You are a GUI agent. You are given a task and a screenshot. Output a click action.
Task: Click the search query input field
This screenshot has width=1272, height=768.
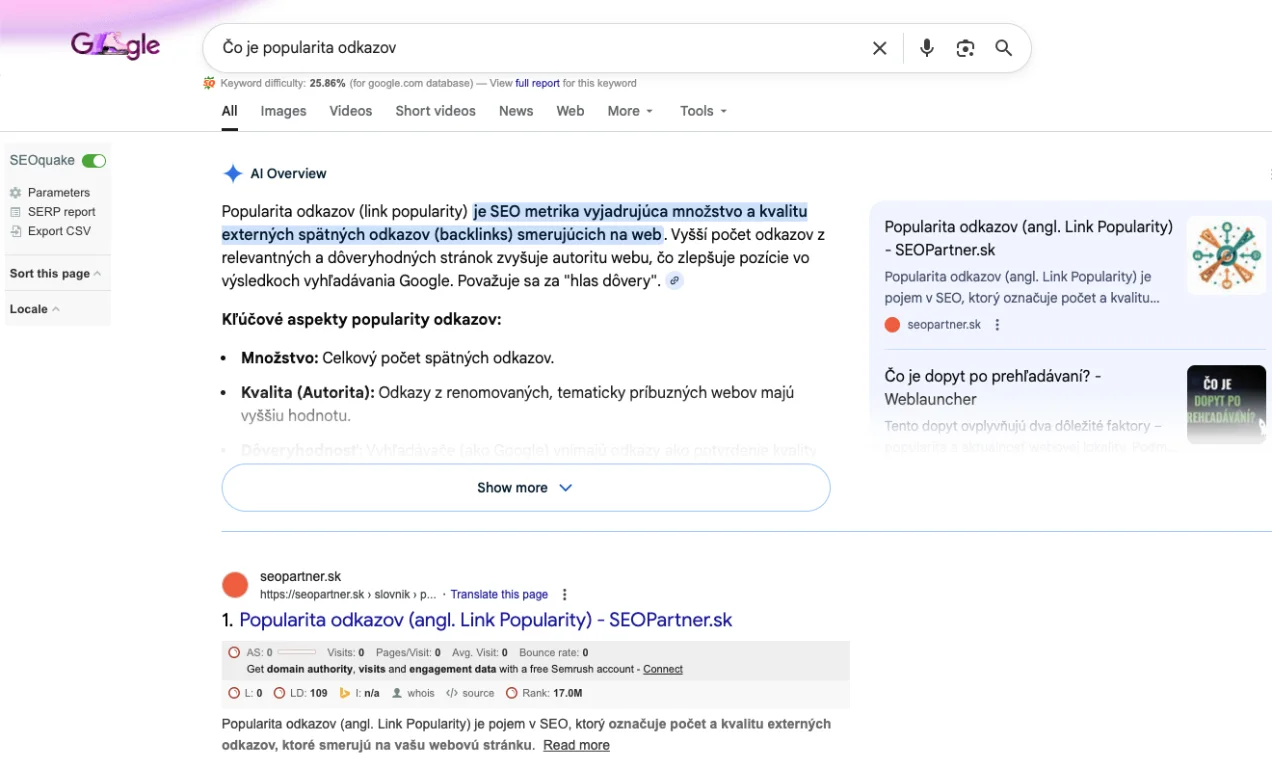point(530,48)
